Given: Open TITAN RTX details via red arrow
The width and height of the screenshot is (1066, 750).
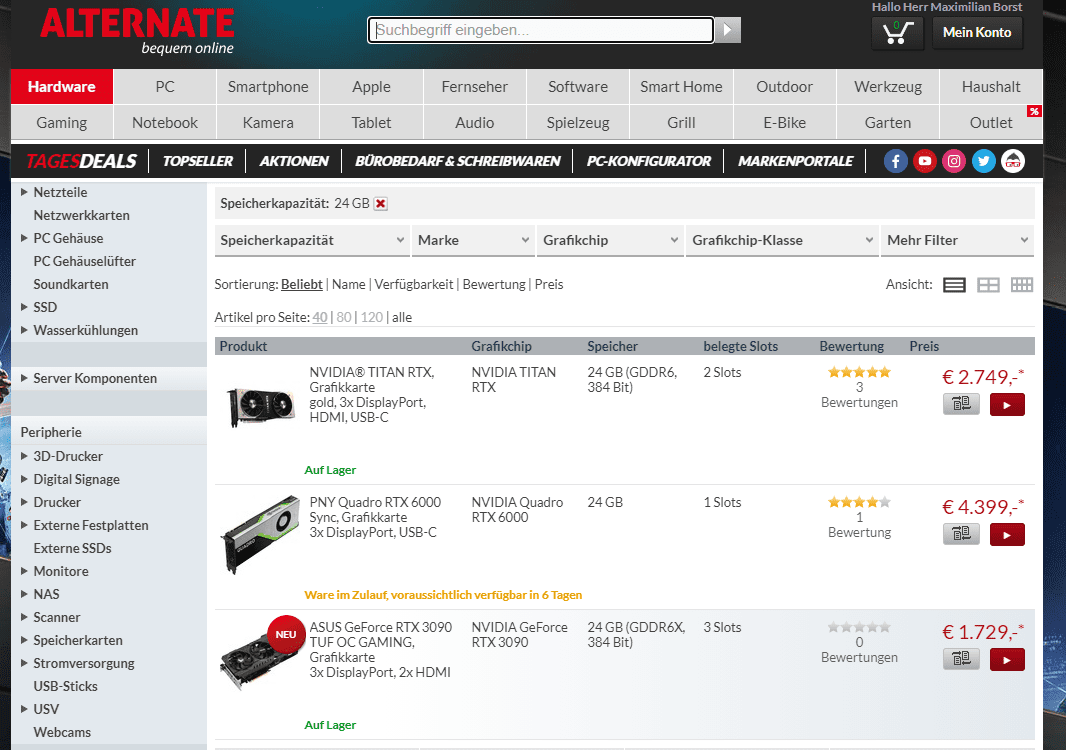Looking at the screenshot, I should (1007, 405).
